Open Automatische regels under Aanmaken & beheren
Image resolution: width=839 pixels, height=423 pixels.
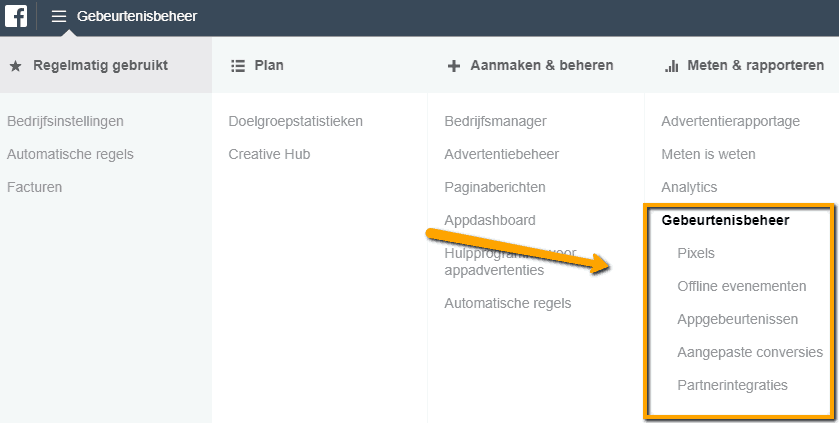click(508, 303)
